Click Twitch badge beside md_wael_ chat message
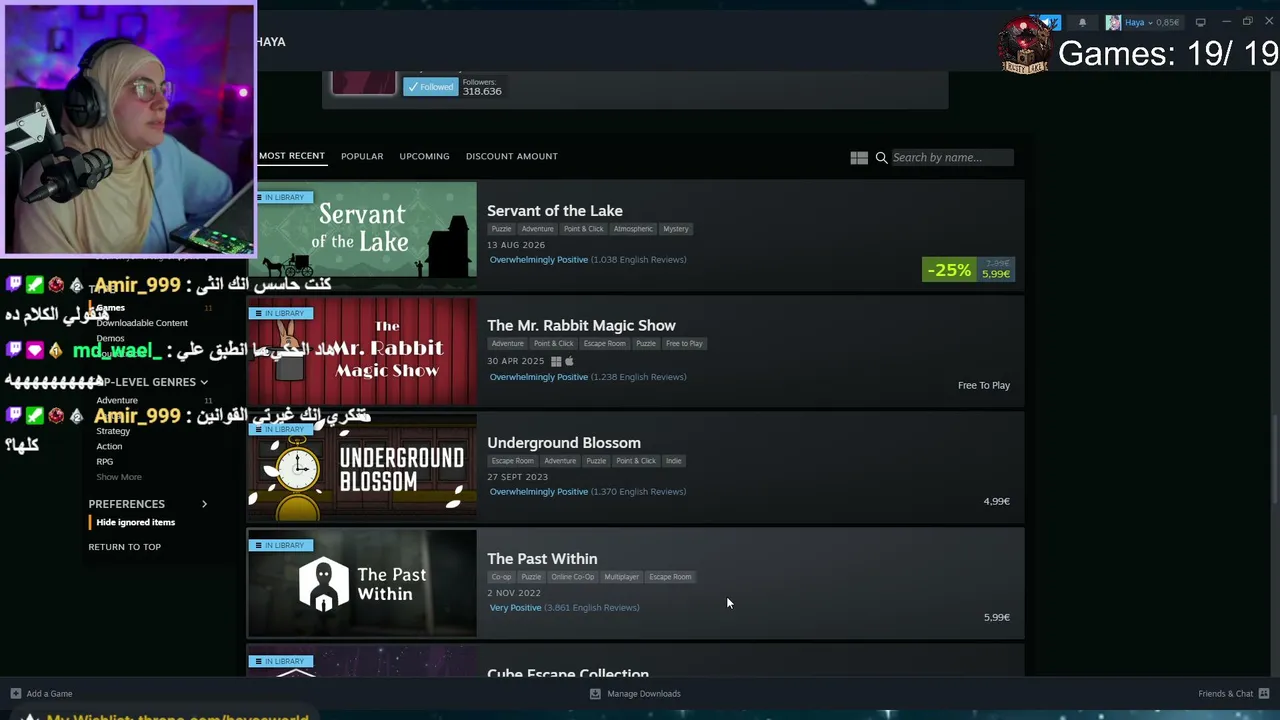 pos(14,351)
